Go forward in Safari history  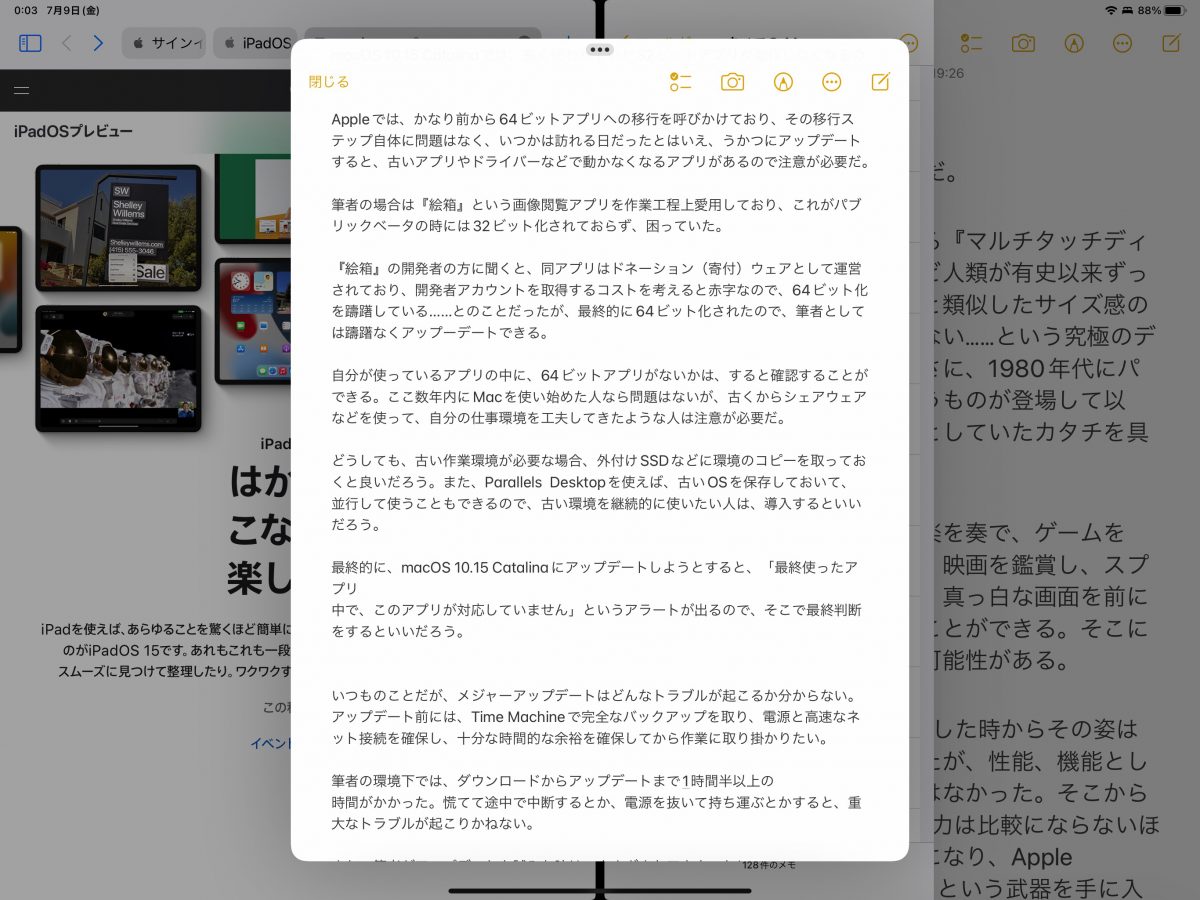pyautogui.click(x=98, y=43)
